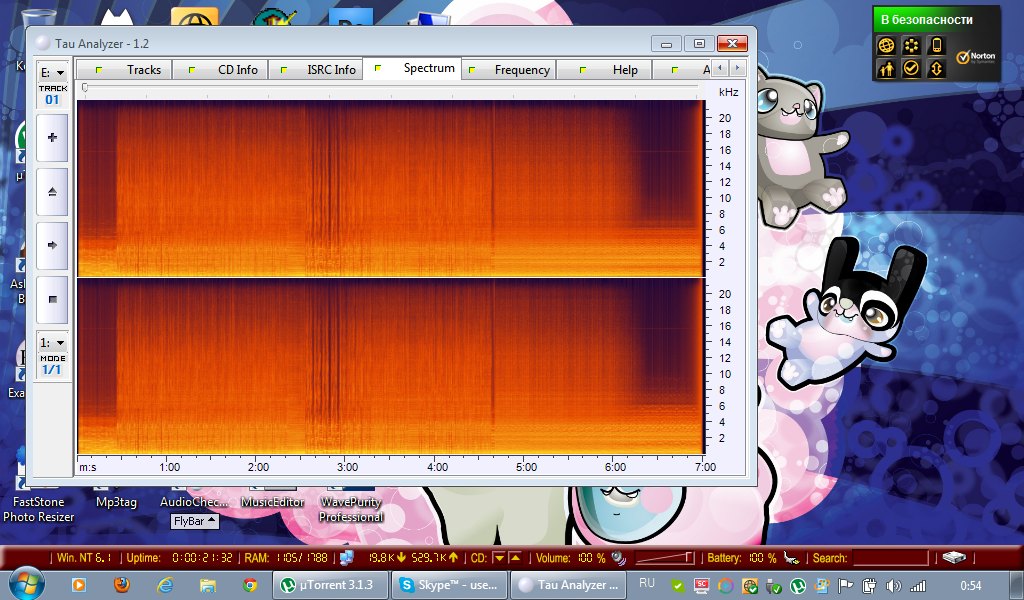Viewport: 1024px width, 600px height.
Task: Eject the CD using the eject button
Action: pos(52,191)
